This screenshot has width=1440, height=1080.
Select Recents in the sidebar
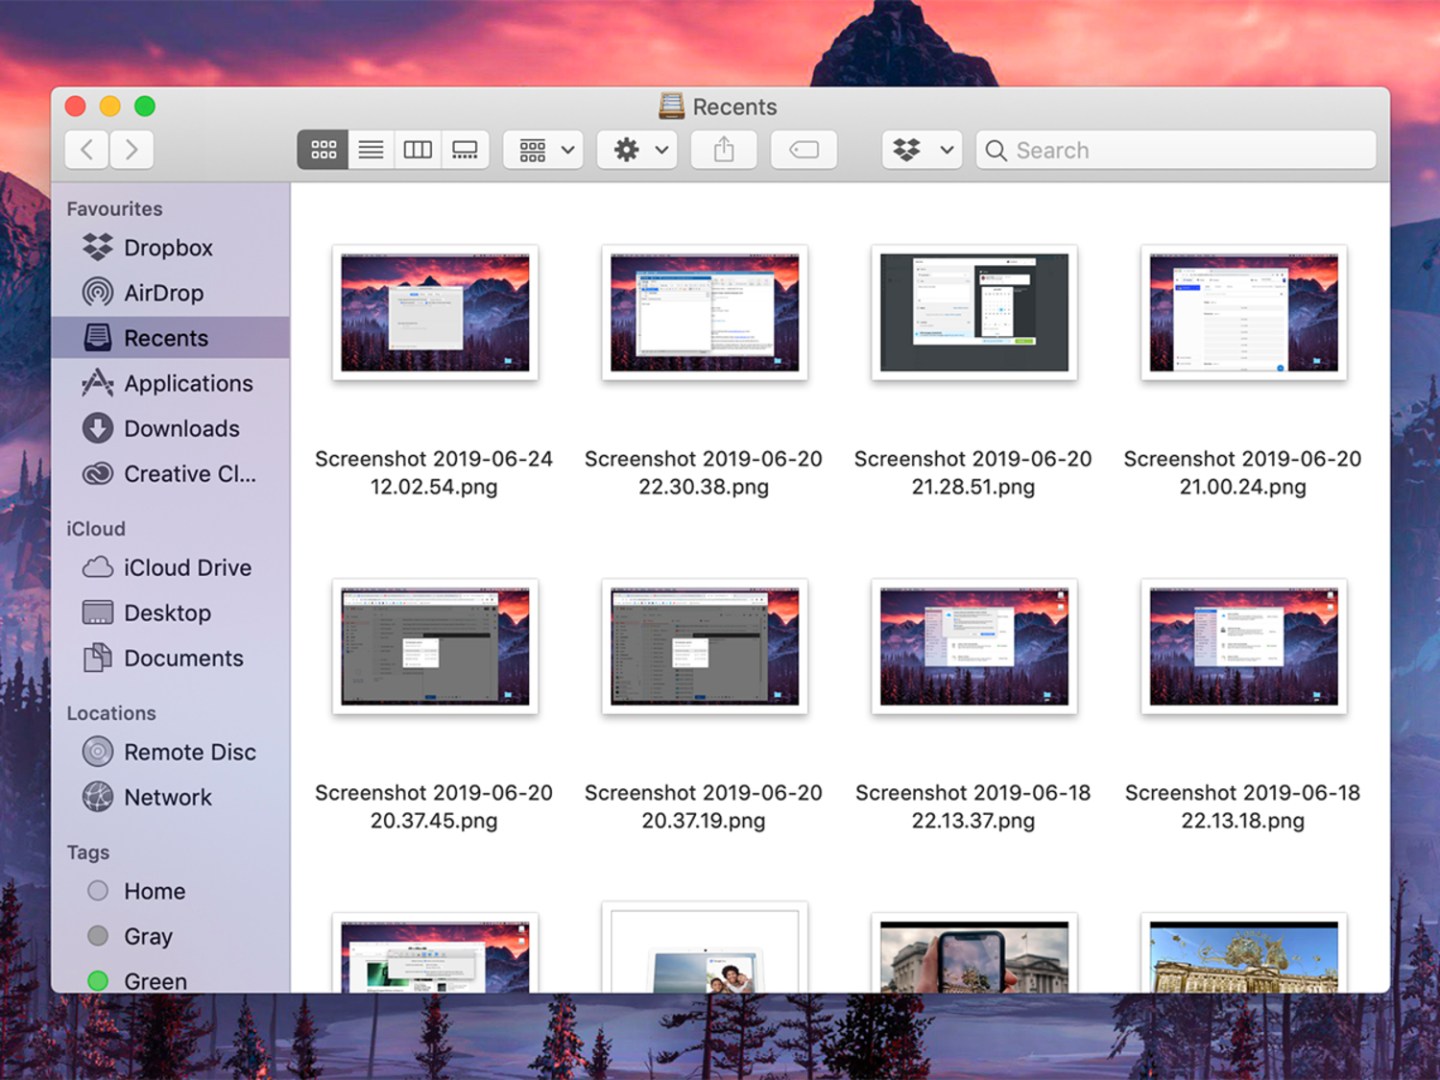pyautogui.click(x=167, y=337)
